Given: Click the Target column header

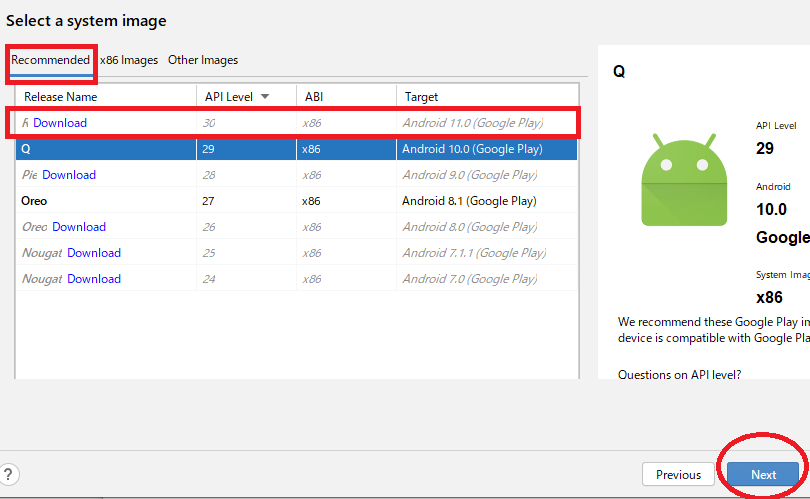Looking at the screenshot, I should click(487, 97).
